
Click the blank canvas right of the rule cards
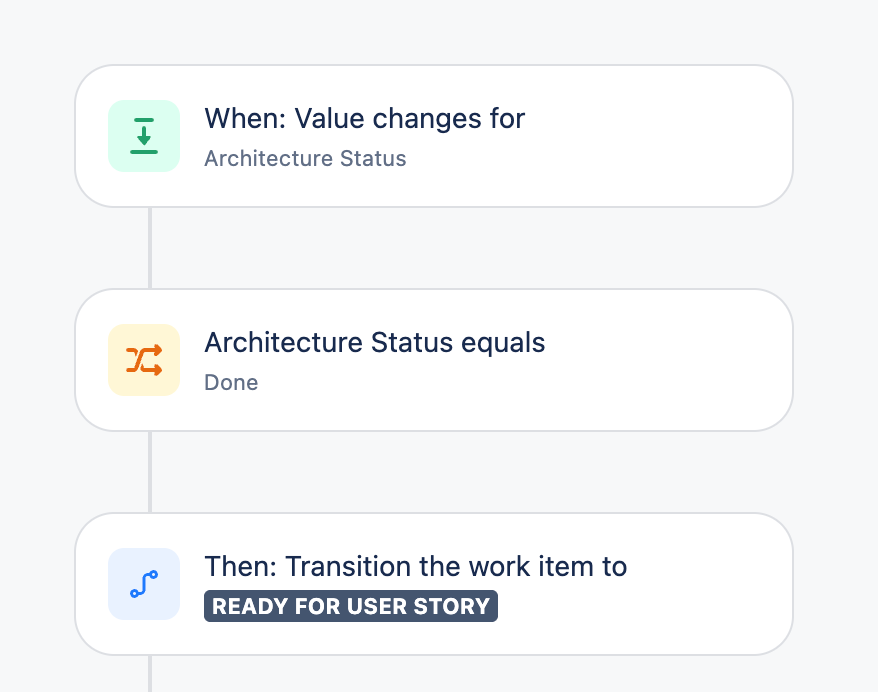click(837, 358)
